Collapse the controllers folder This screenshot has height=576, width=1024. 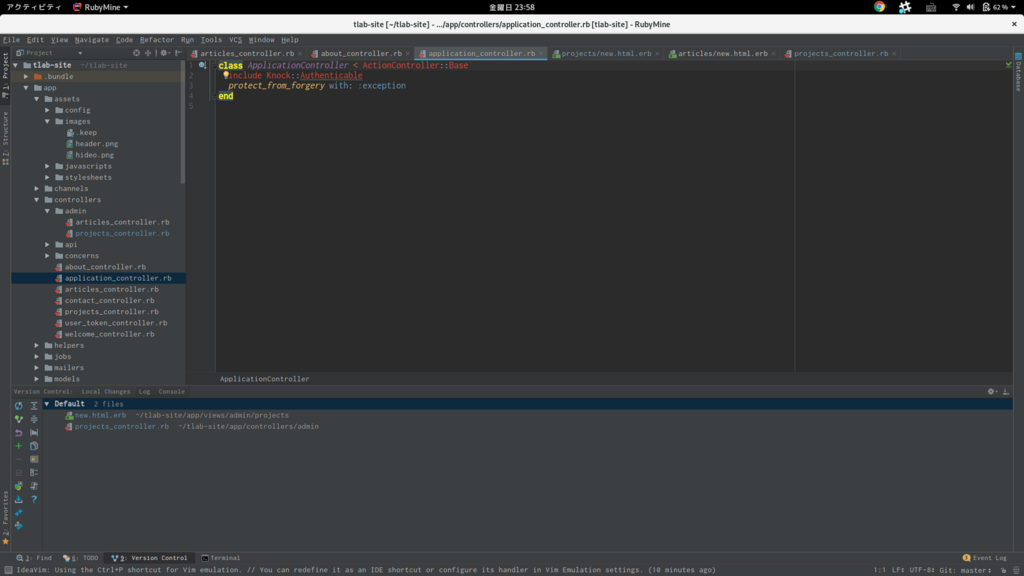click(x=37, y=200)
